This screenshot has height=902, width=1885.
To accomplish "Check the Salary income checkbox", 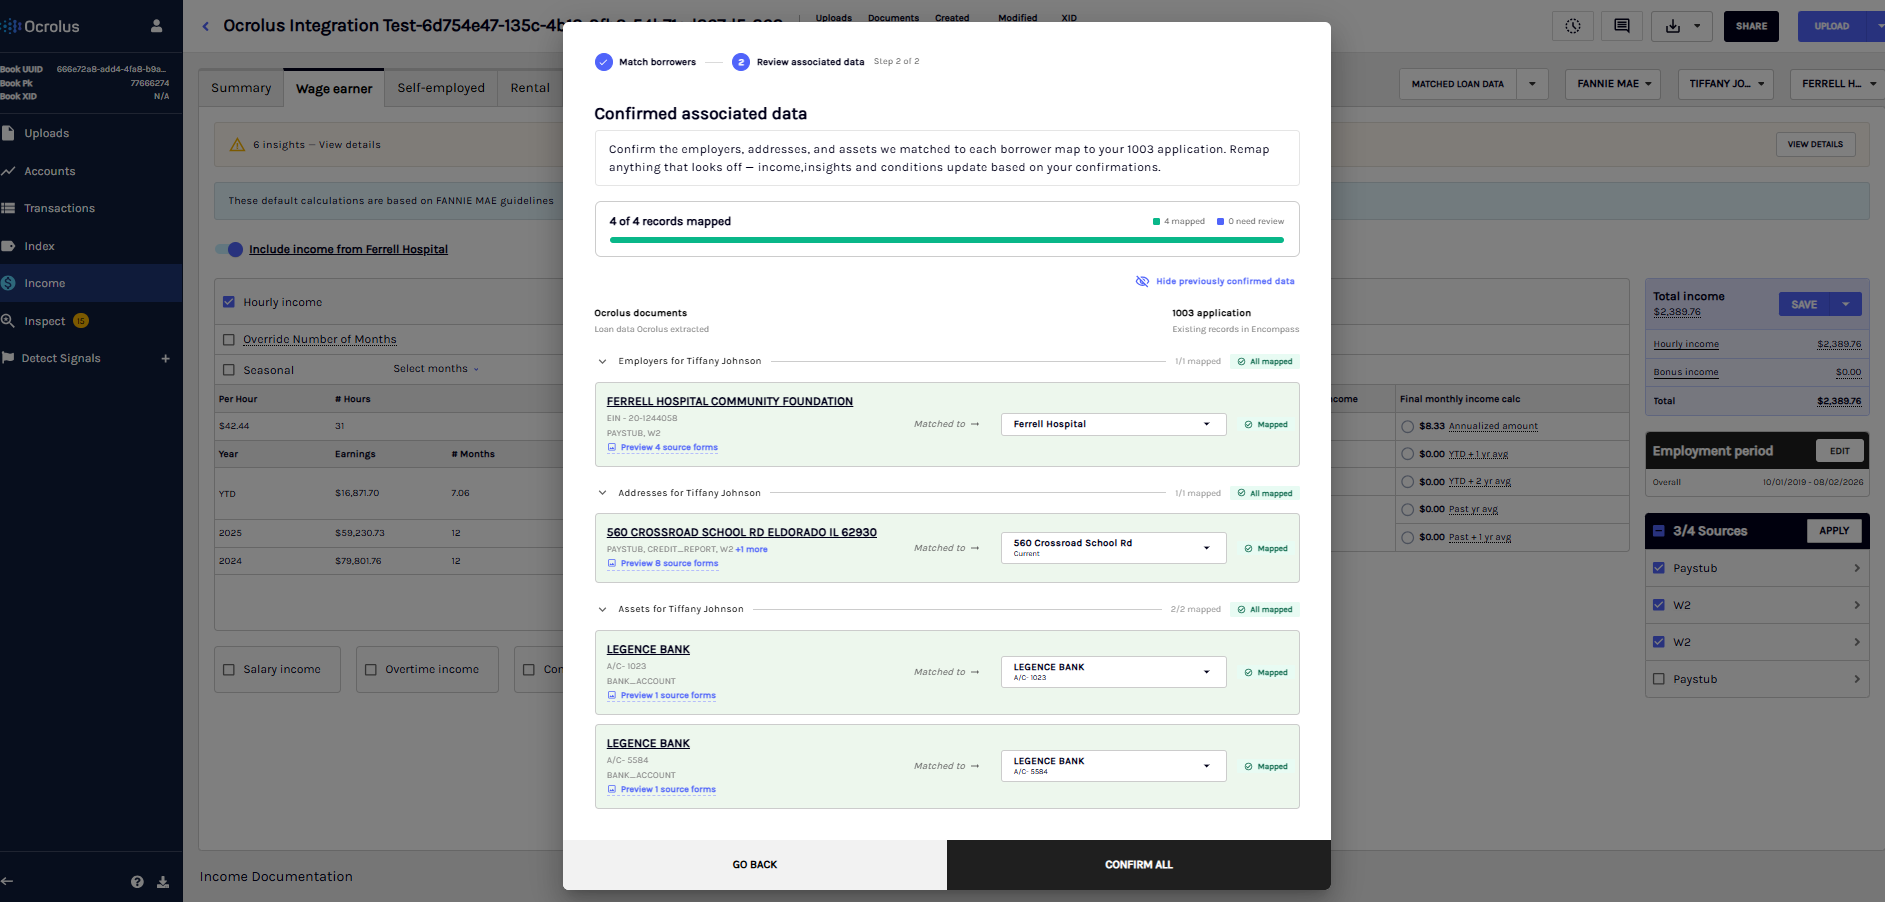I will 229,670.
